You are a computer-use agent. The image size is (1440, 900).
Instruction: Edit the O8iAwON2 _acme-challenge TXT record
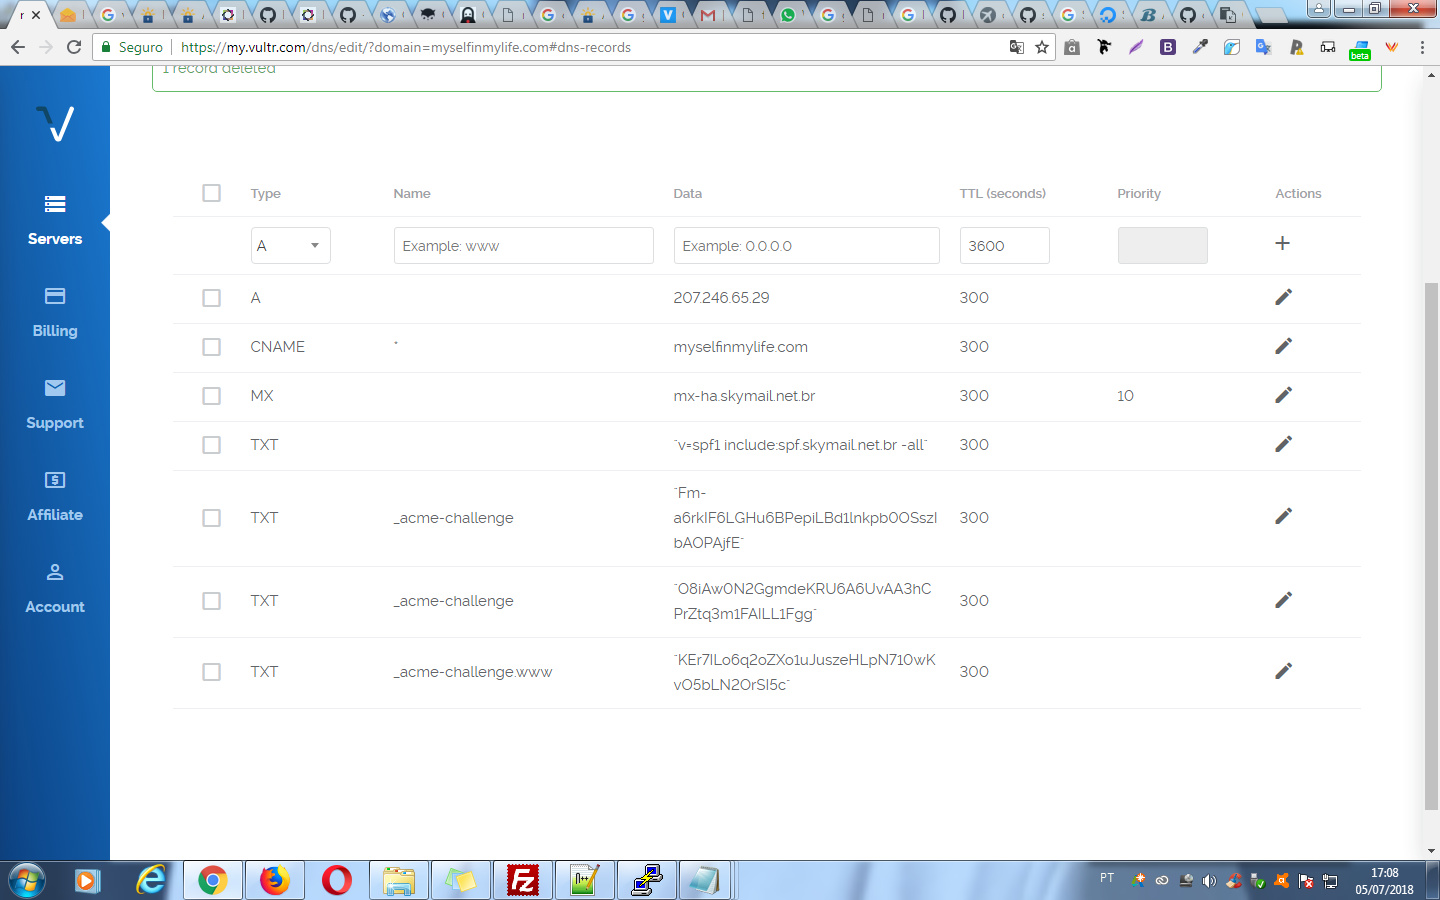click(x=1283, y=600)
